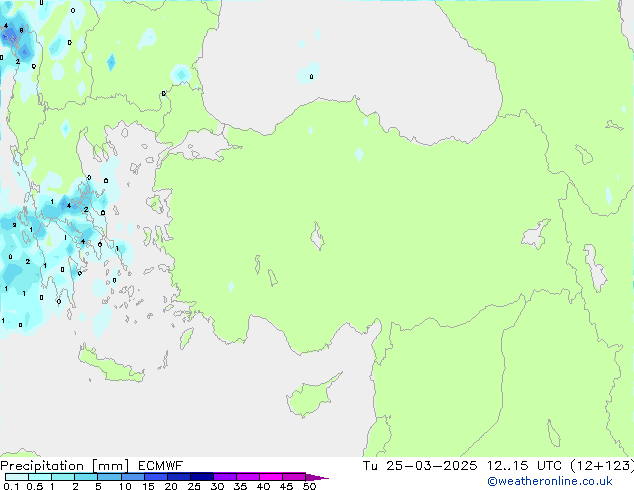Click the island of Crete on the map

tap(110, 365)
